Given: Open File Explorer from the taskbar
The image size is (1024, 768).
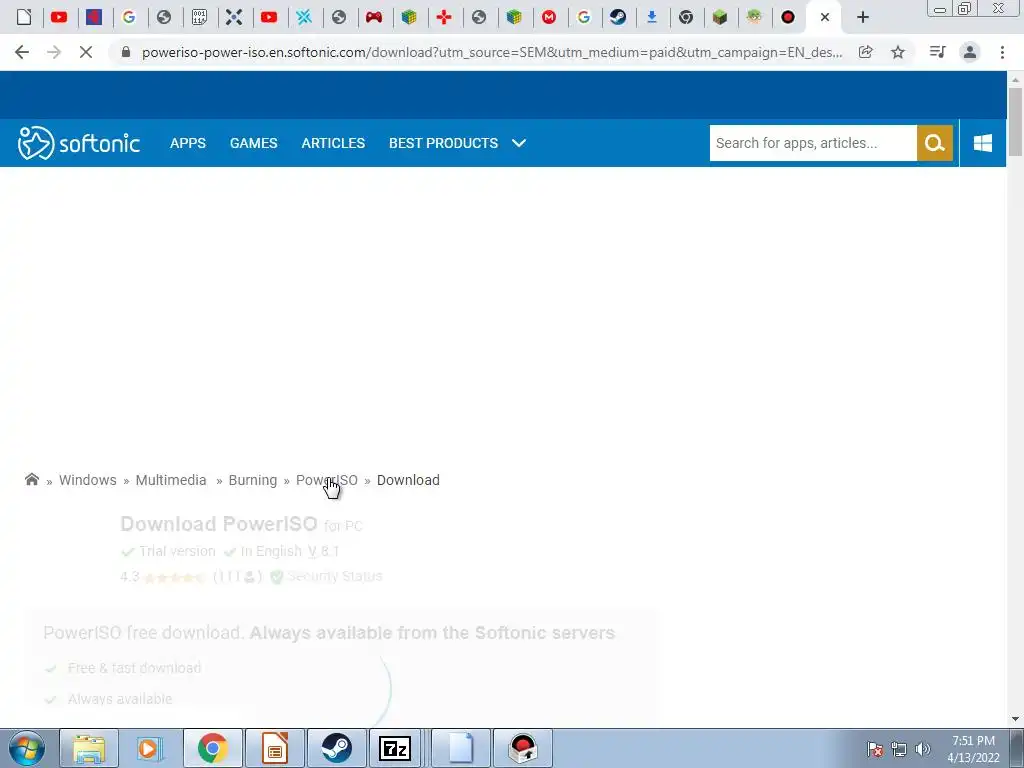Looking at the screenshot, I should click(89, 748).
